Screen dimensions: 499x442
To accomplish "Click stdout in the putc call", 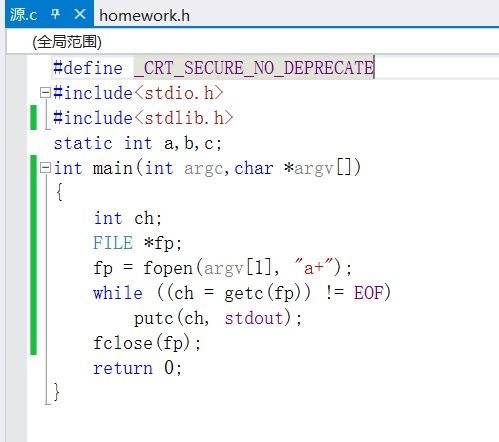I will click(254, 318).
